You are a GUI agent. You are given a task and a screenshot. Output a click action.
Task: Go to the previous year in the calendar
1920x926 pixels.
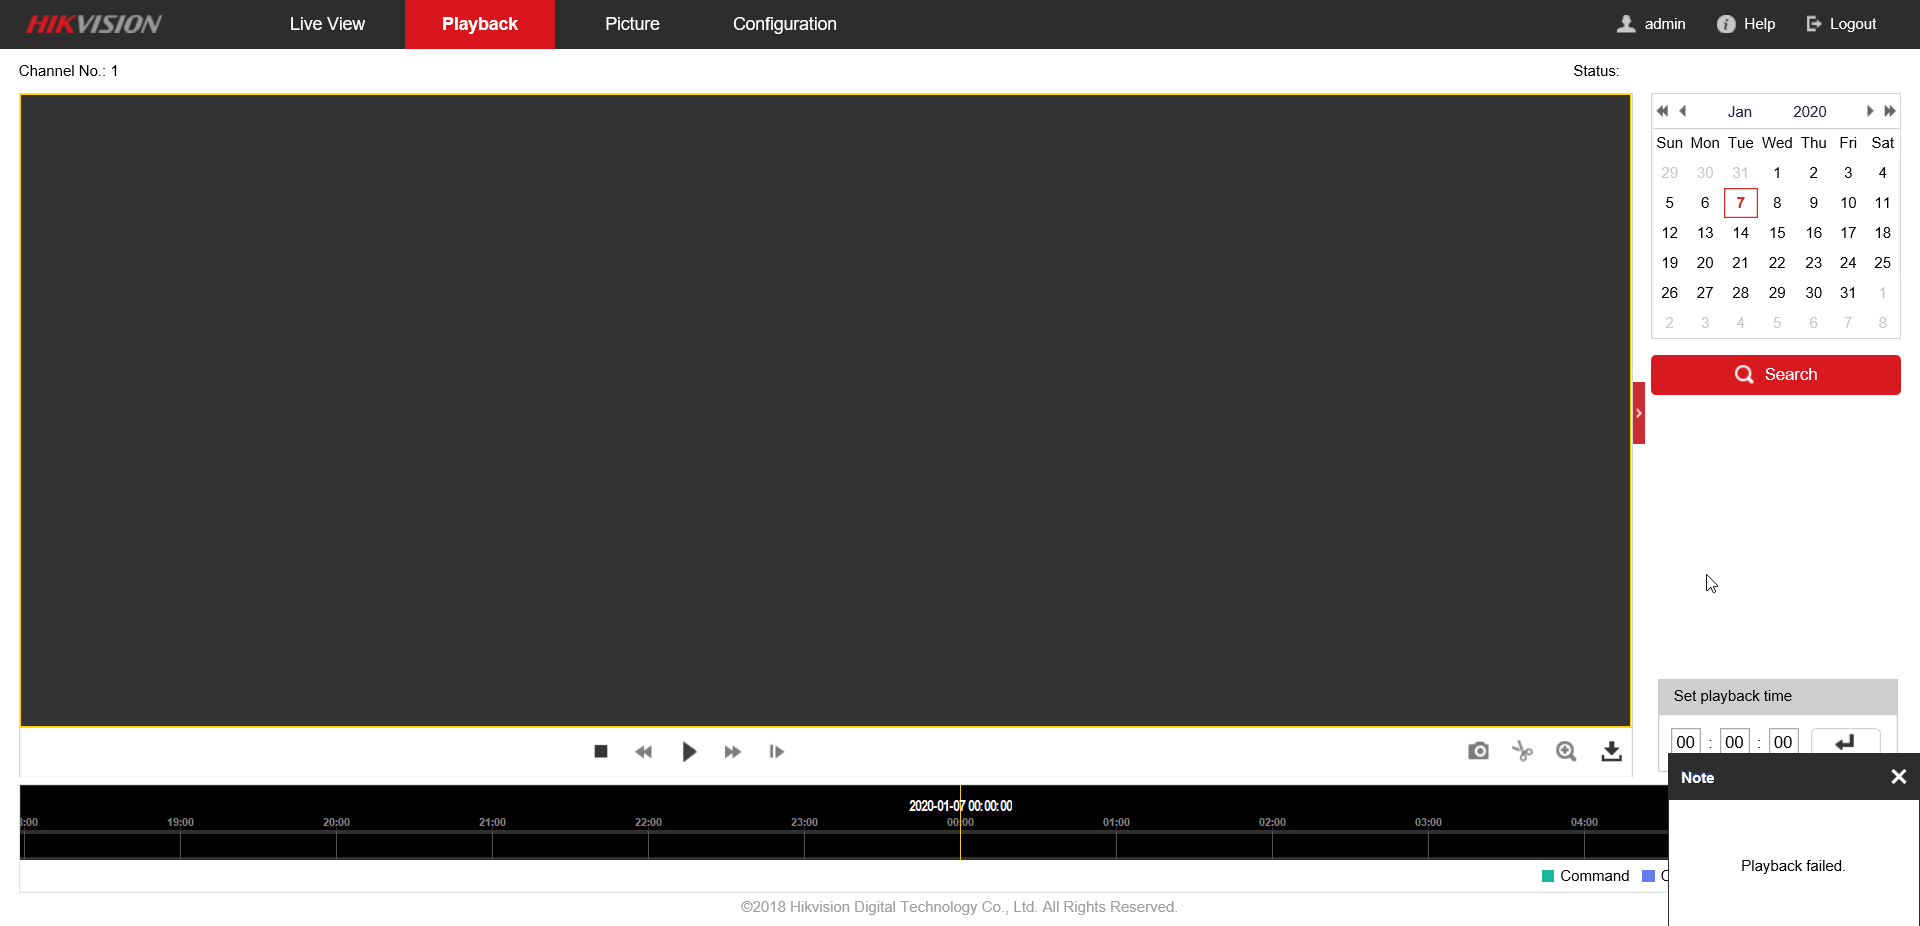1662,111
